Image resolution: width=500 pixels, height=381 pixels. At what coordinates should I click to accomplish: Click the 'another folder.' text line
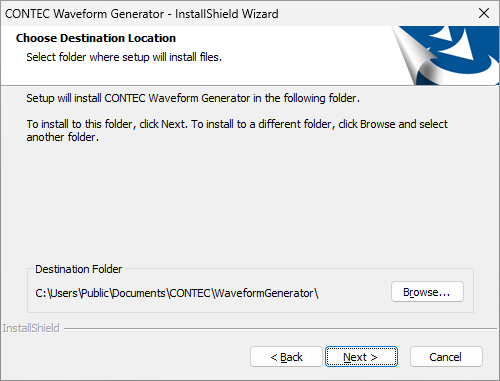coord(63,137)
